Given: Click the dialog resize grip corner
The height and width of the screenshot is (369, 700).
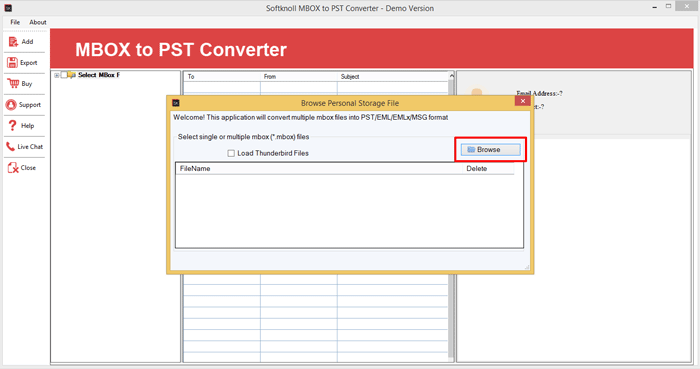Looking at the screenshot, I should [527, 267].
